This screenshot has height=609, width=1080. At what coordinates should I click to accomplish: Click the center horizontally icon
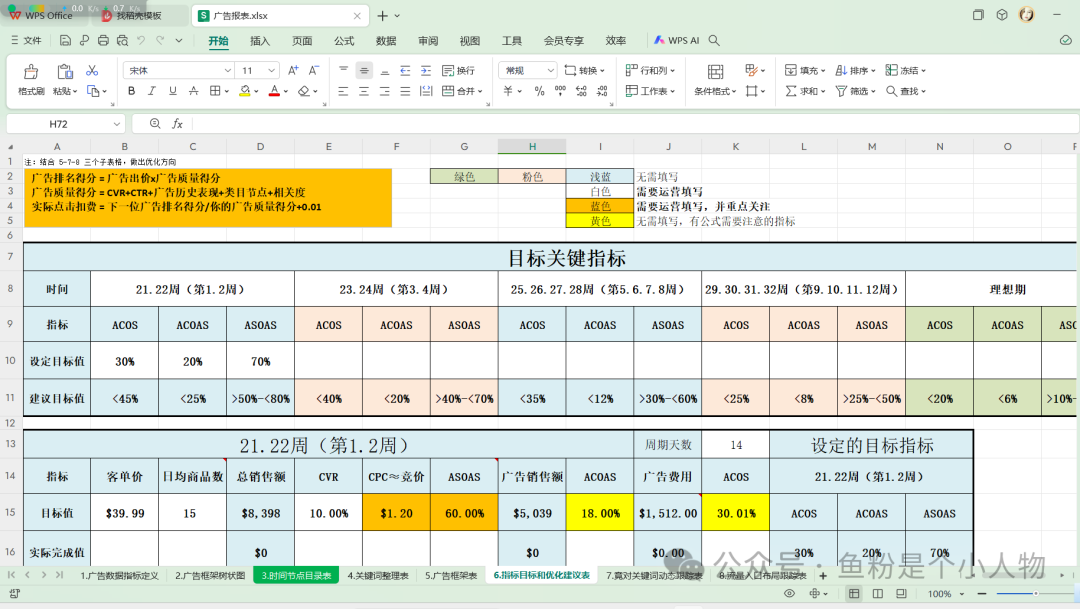coord(364,91)
